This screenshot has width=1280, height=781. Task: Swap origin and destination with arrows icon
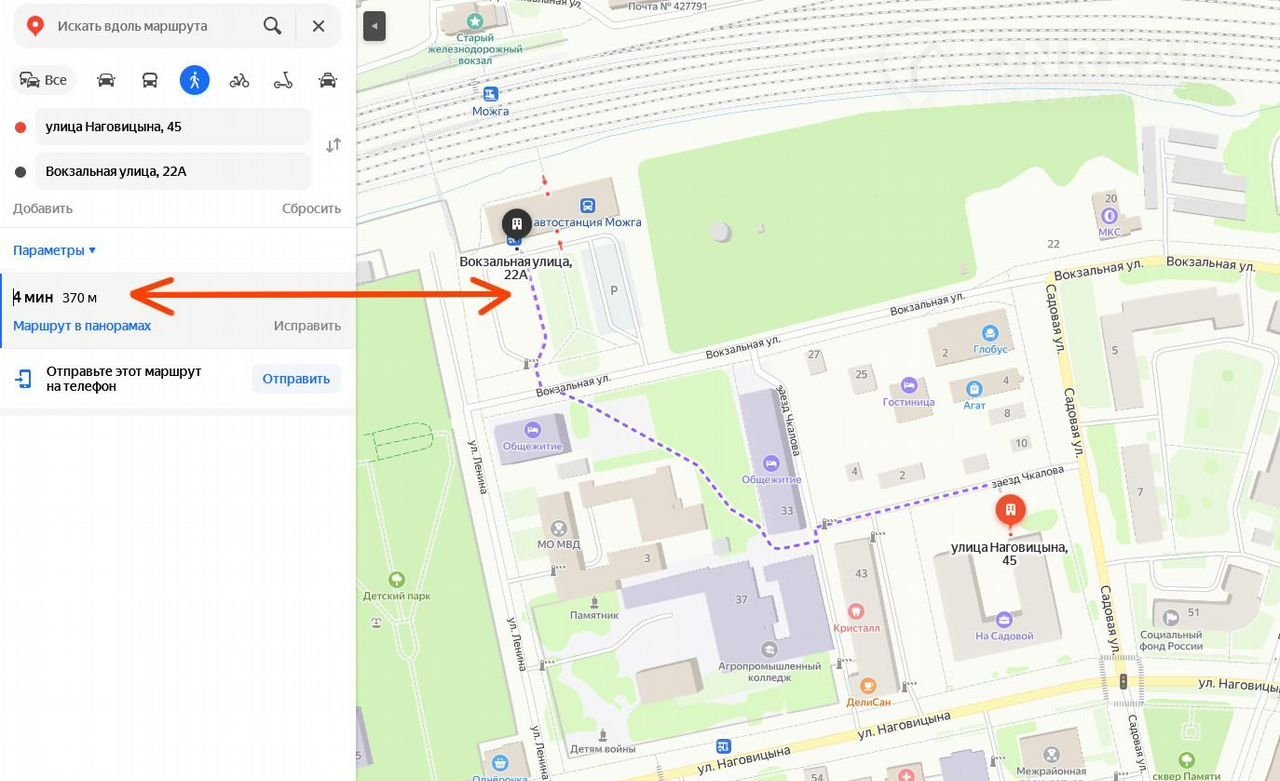tap(334, 145)
